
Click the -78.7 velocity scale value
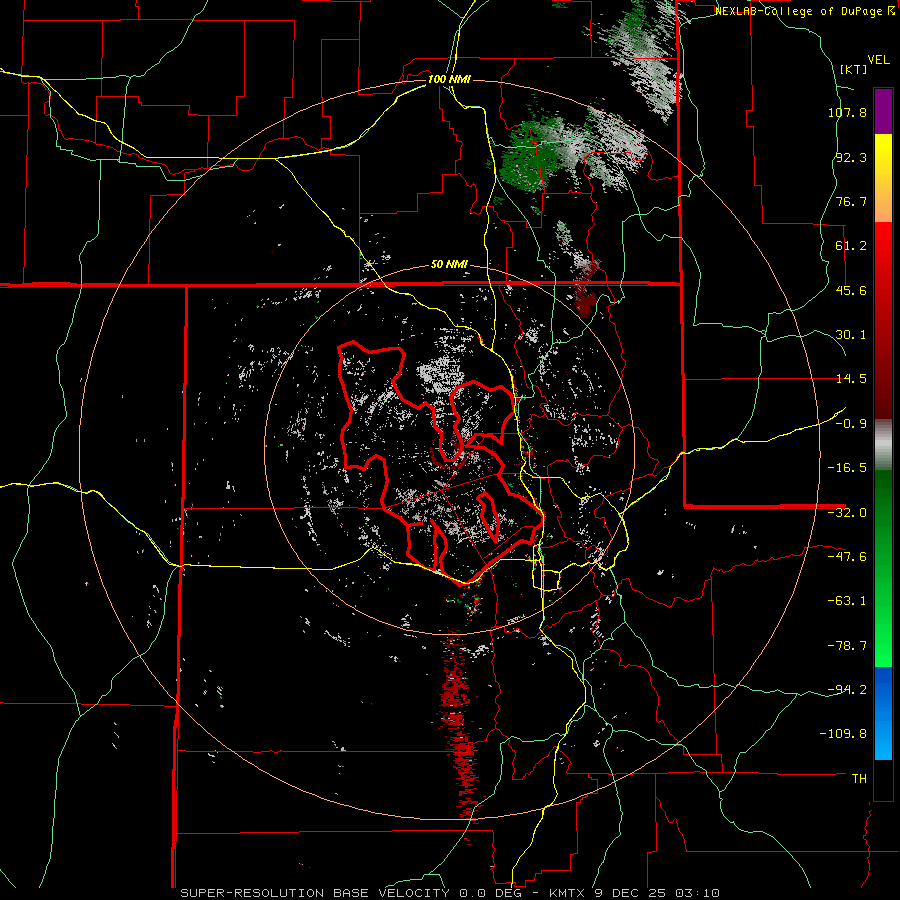pos(847,646)
